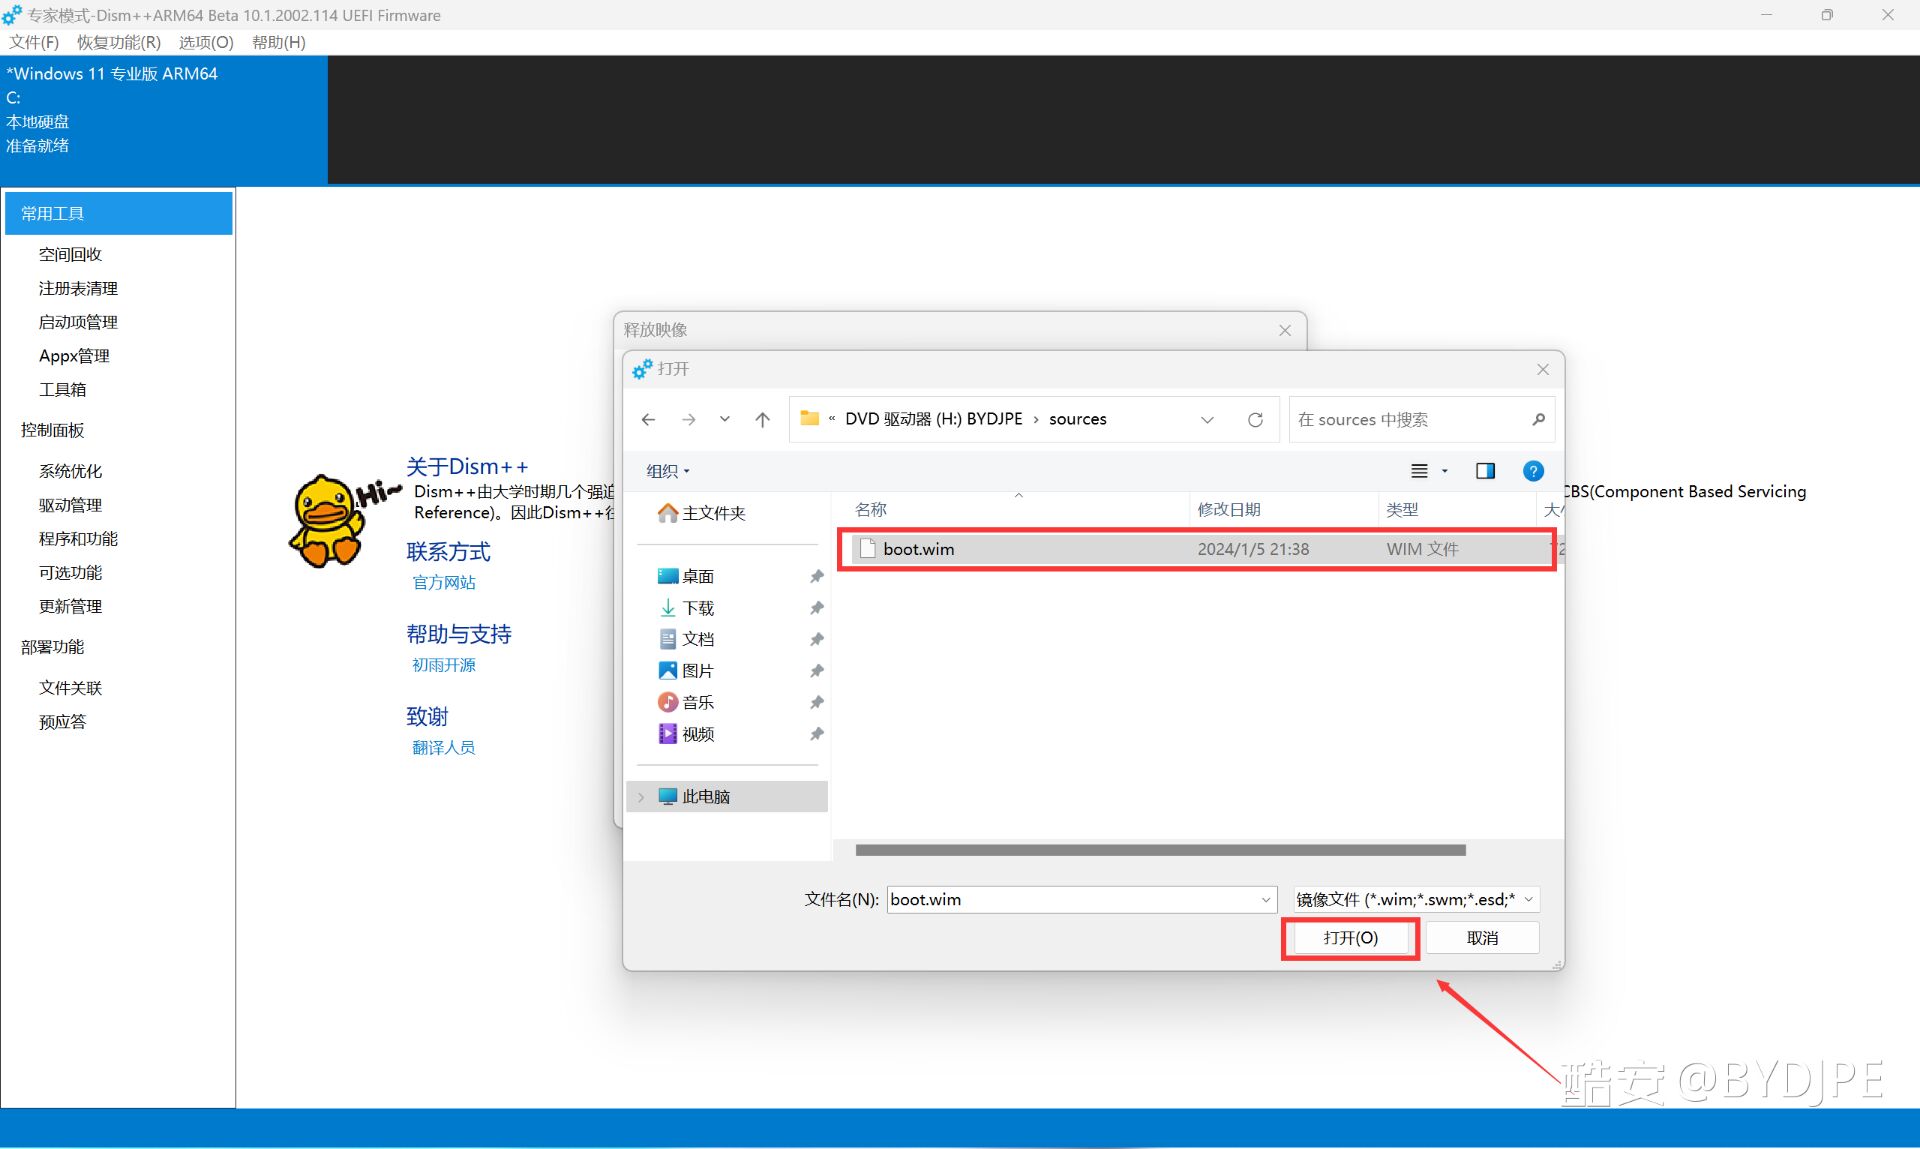Refresh the sources folder listing

point(1255,420)
